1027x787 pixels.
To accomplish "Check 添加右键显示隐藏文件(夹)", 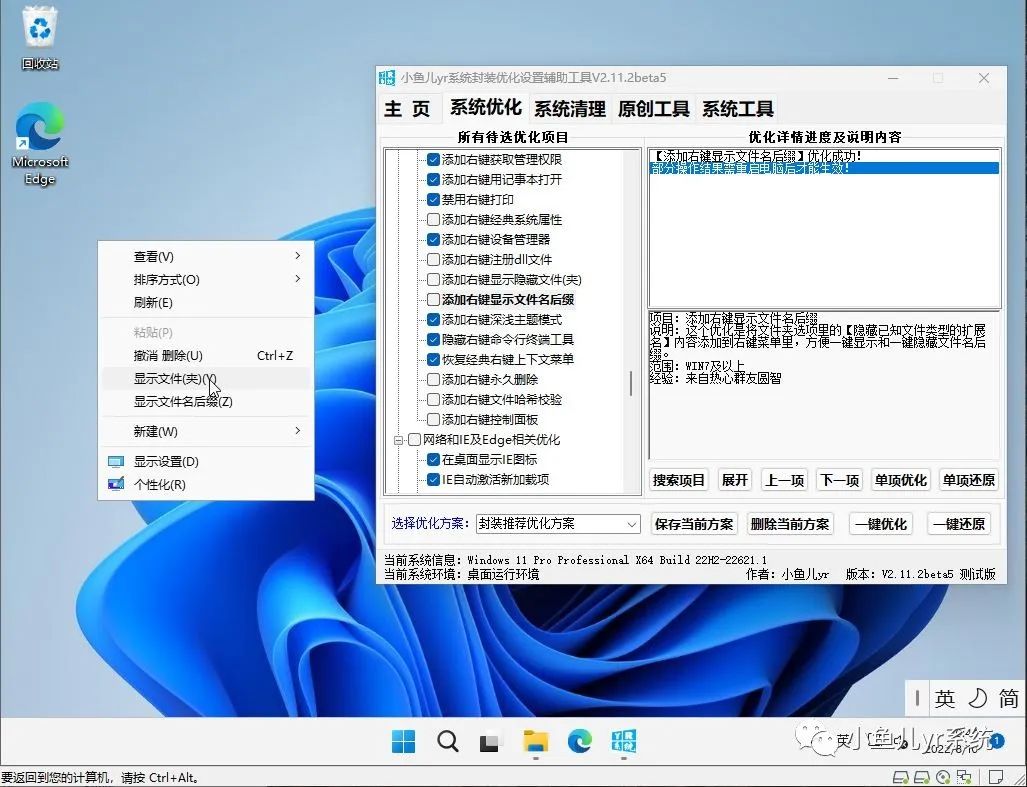I will 433,280.
